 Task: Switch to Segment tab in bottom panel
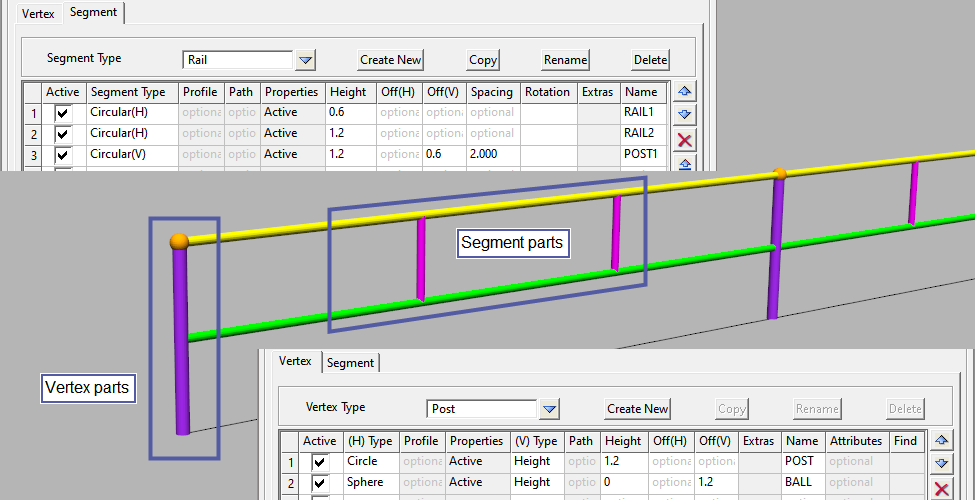tap(350, 363)
